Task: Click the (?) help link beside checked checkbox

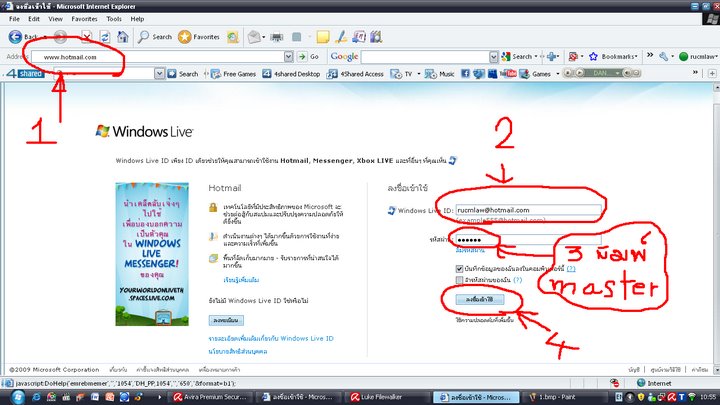Action: point(571,269)
